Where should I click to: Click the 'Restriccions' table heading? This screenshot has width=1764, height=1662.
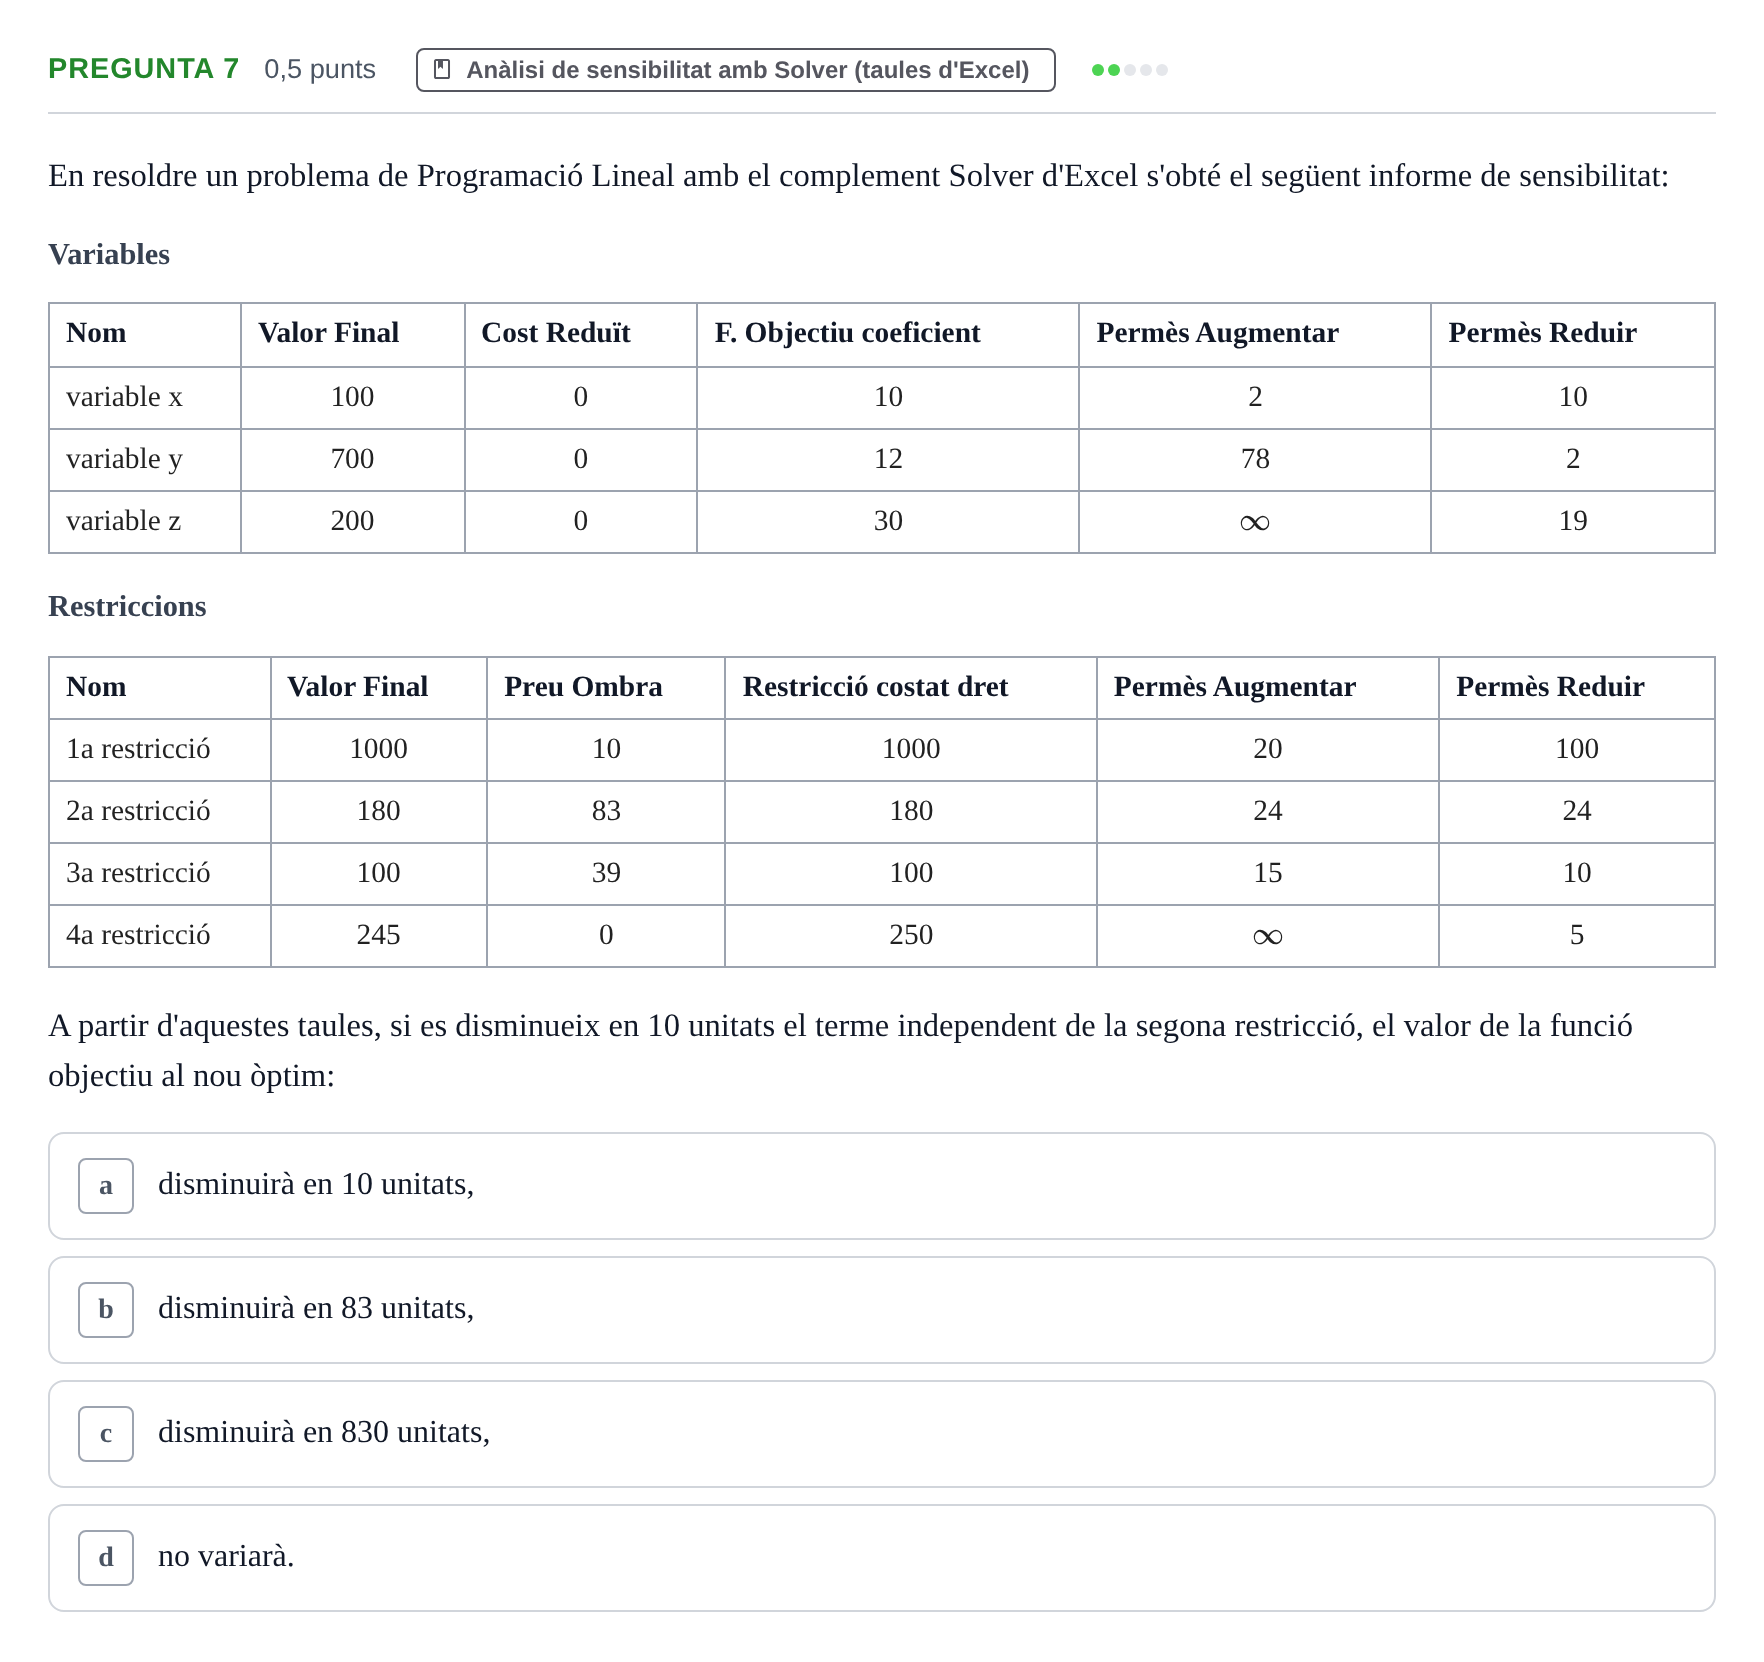pos(127,606)
